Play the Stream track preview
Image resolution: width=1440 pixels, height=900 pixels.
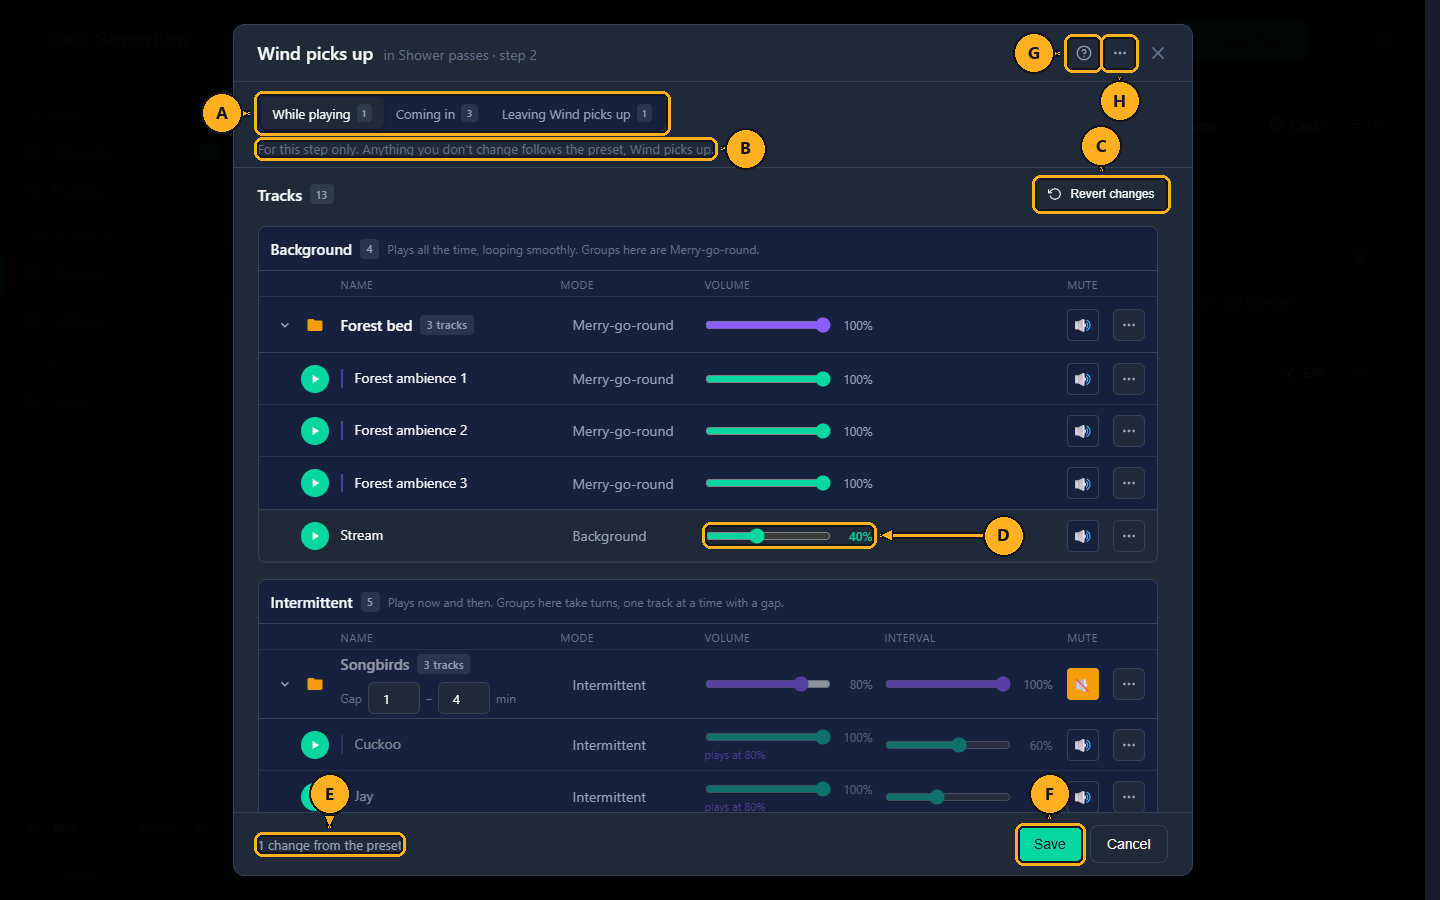[315, 536]
